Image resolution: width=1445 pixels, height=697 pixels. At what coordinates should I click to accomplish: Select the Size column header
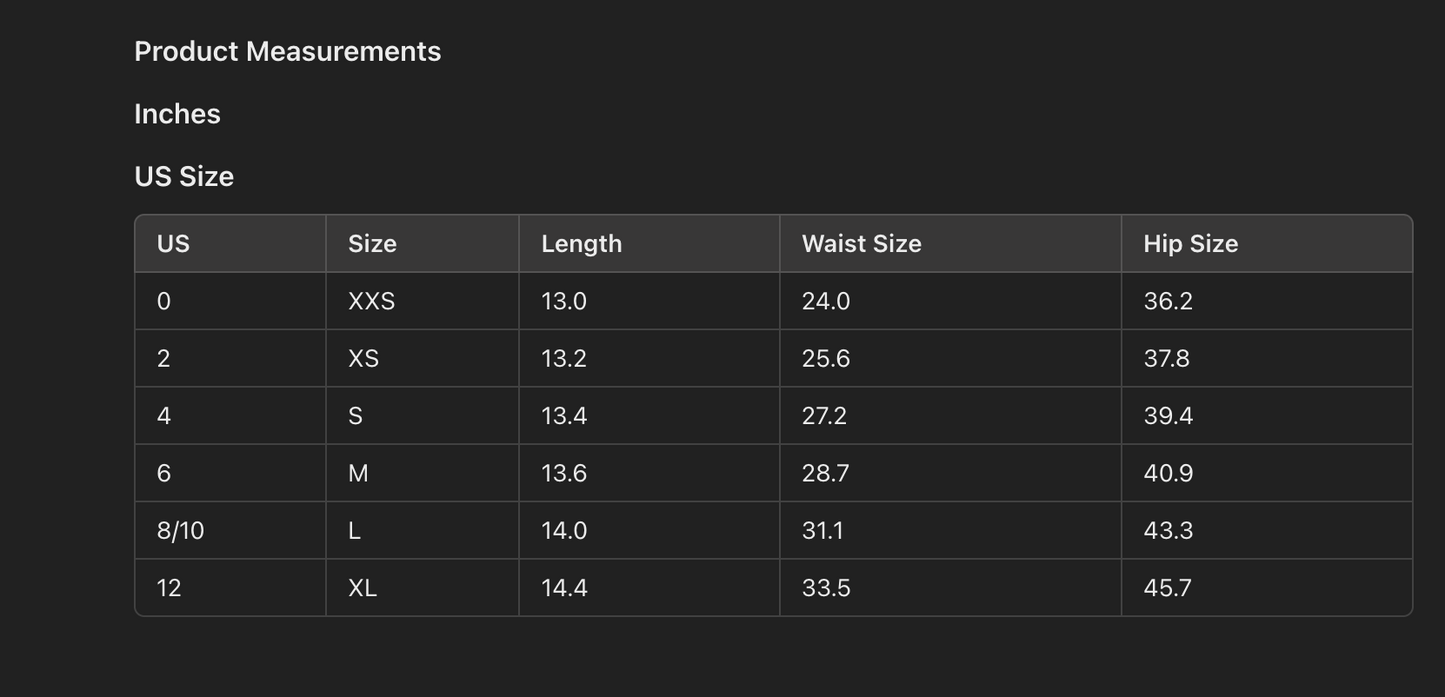(372, 244)
